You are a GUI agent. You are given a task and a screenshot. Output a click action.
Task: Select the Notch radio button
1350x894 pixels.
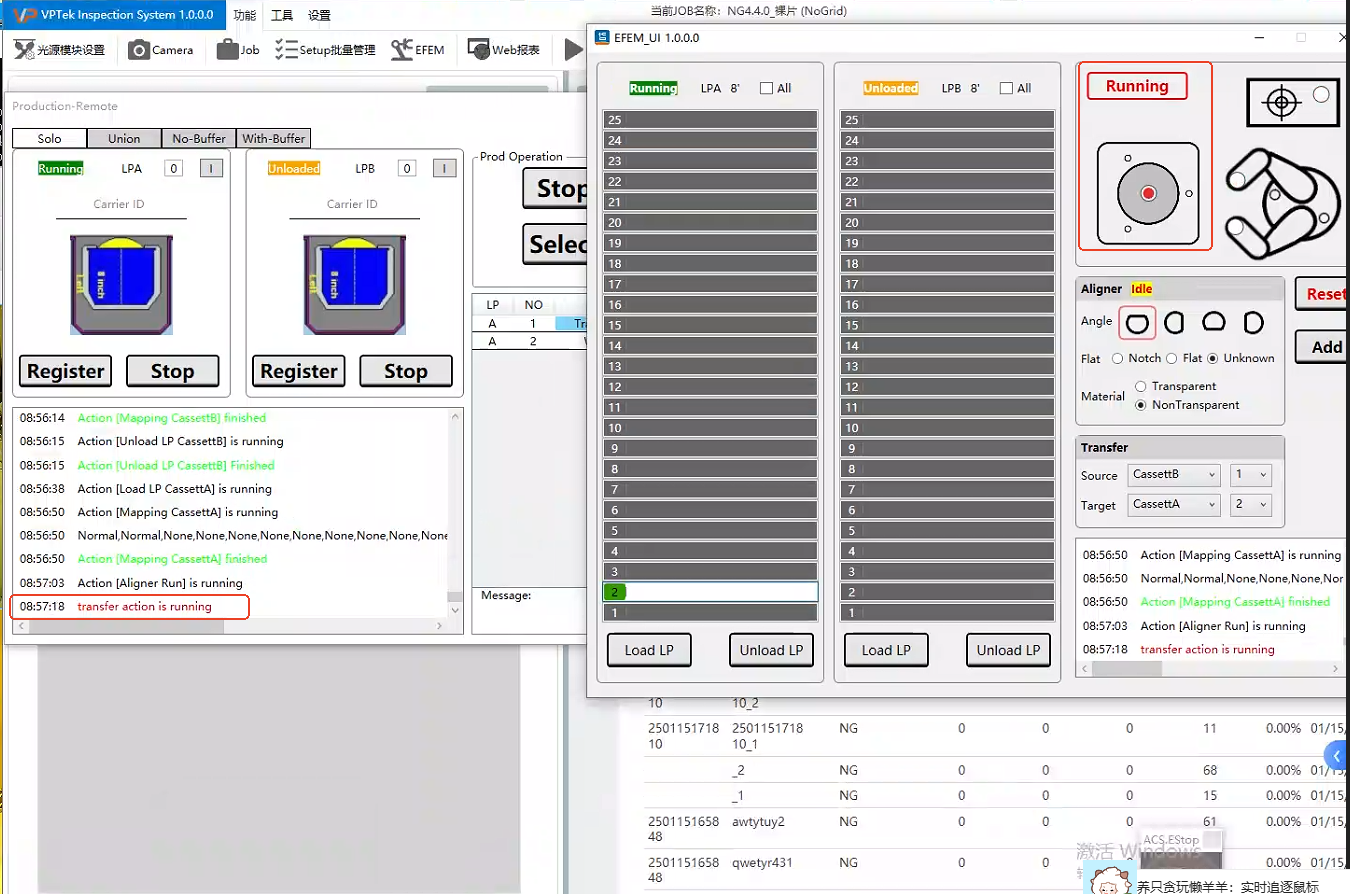[x=1118, y=358]
